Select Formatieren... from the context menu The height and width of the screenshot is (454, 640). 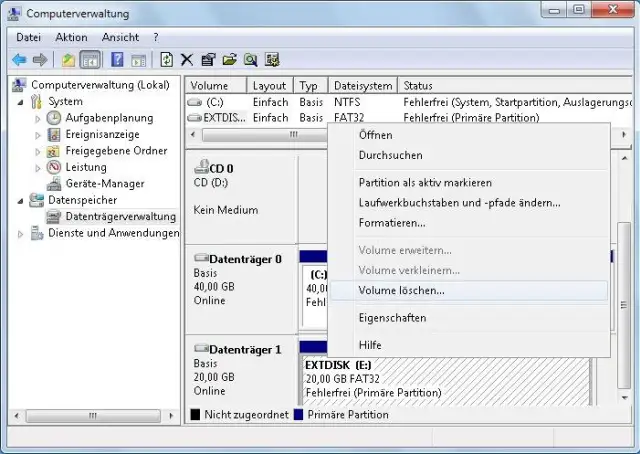click(392, 223)
